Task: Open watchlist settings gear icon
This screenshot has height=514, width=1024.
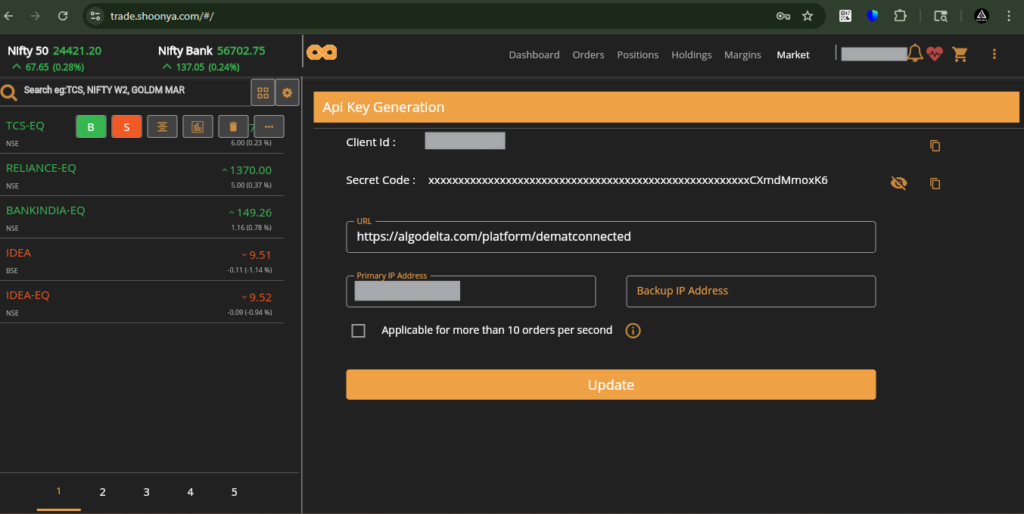Action: pyautogui.click(x=288, y=92)
